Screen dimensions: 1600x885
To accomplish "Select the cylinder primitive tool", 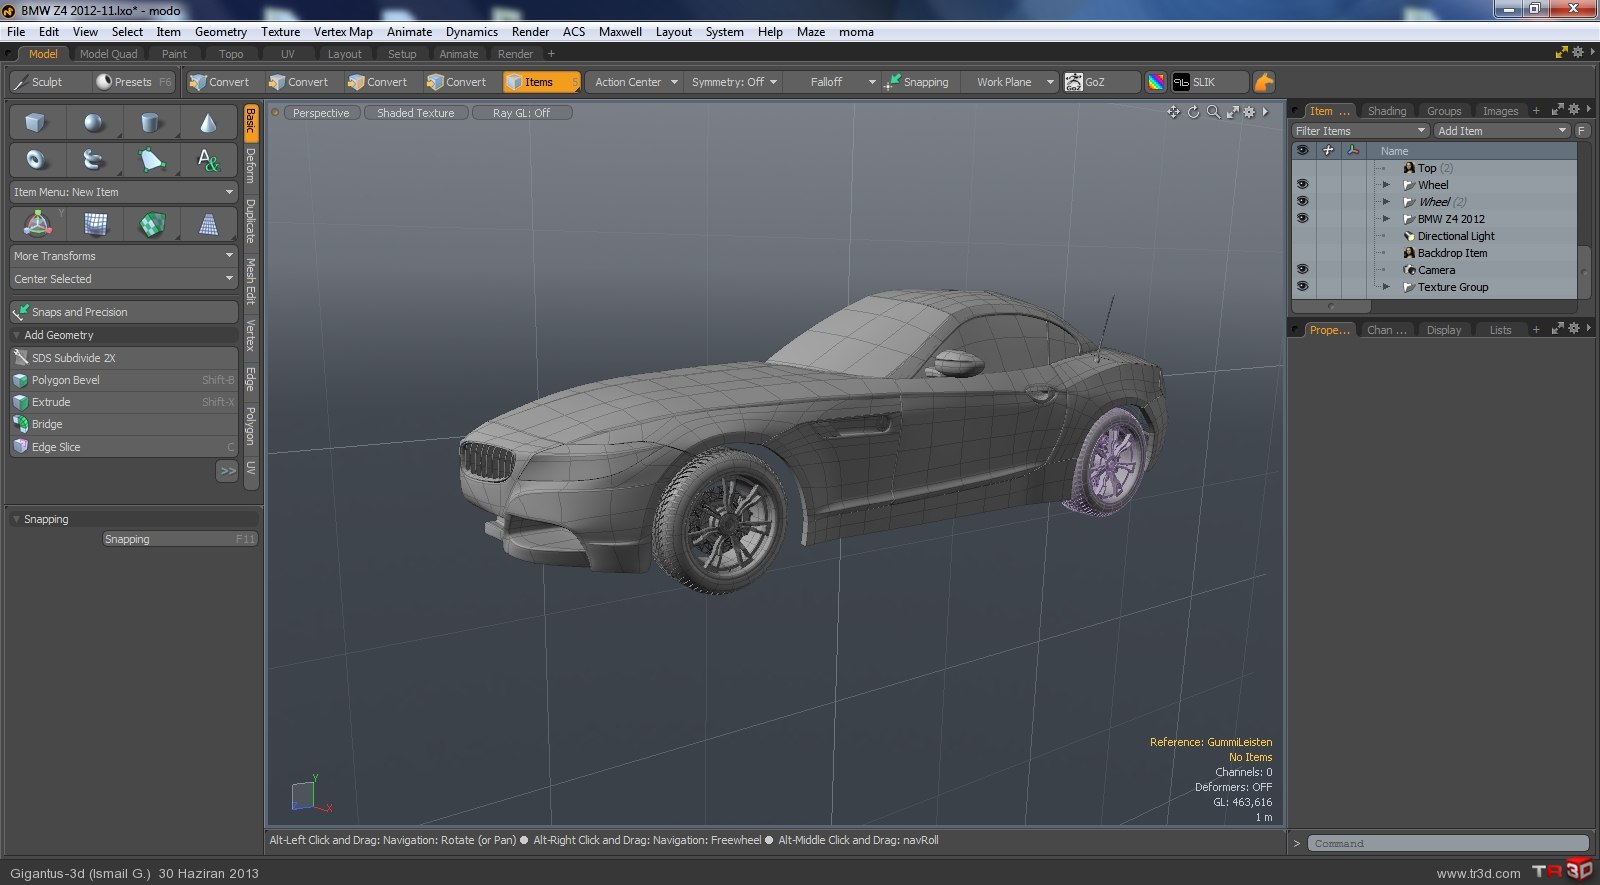I will click(150, 123).
